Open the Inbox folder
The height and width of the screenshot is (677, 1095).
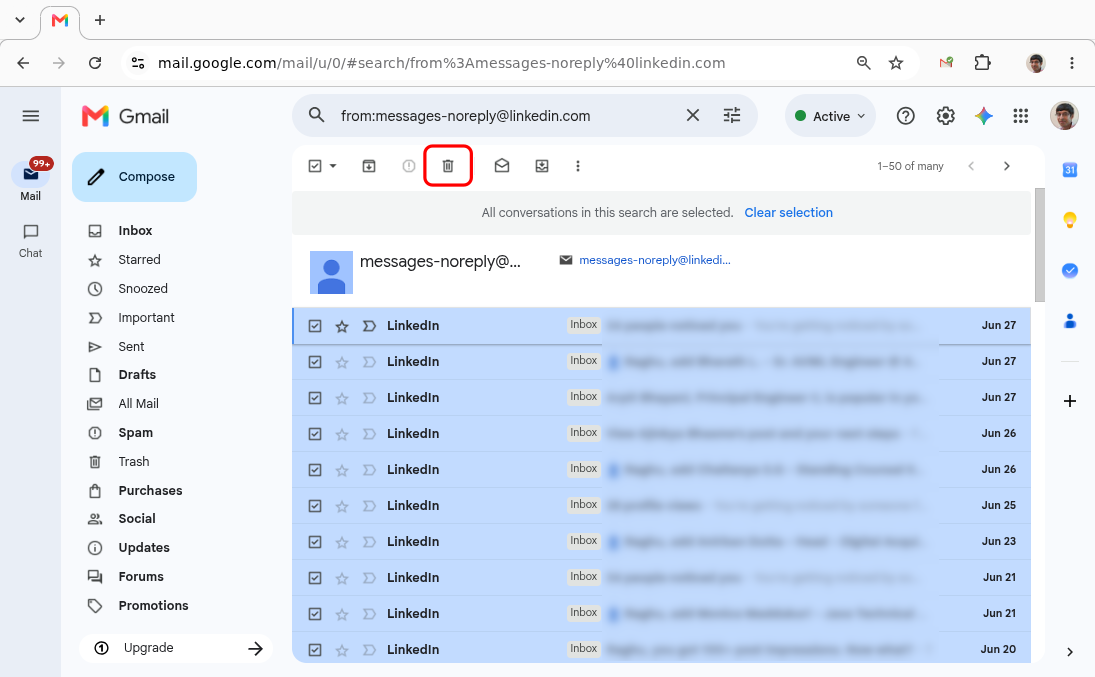click(135, 231)
